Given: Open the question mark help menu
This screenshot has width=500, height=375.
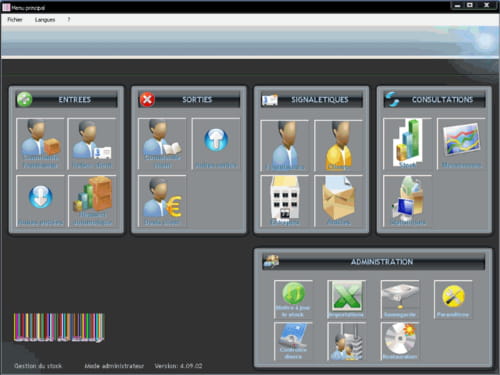Looking at the screenshot, I should 69,20.
